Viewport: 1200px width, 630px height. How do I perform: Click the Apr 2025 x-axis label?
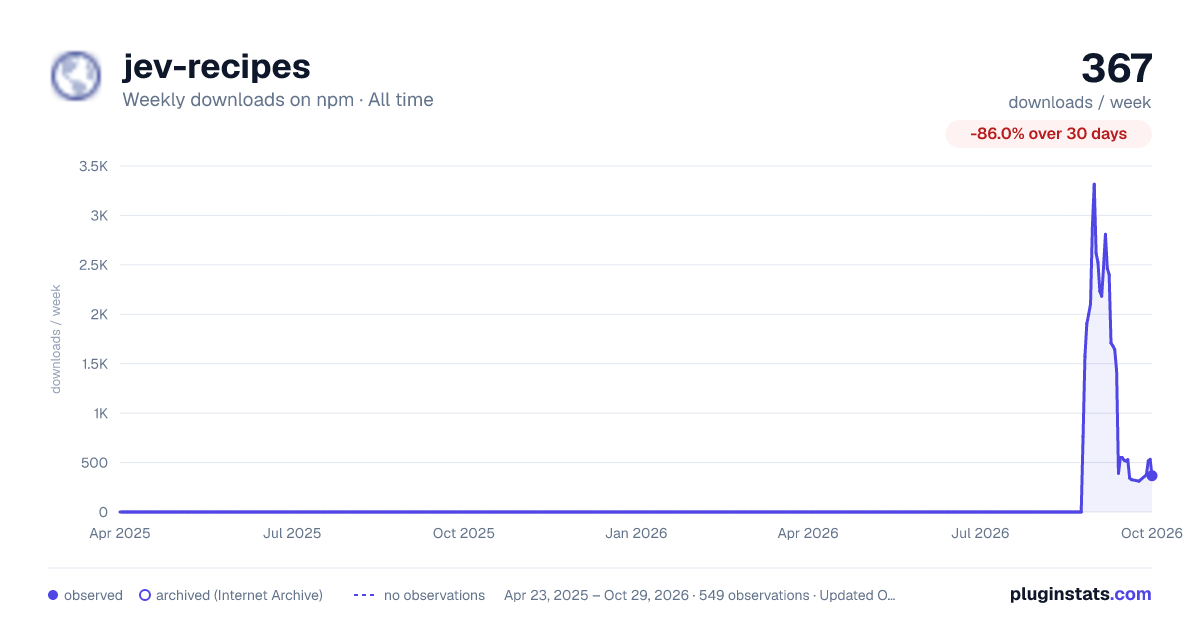[x=120, y=533]
